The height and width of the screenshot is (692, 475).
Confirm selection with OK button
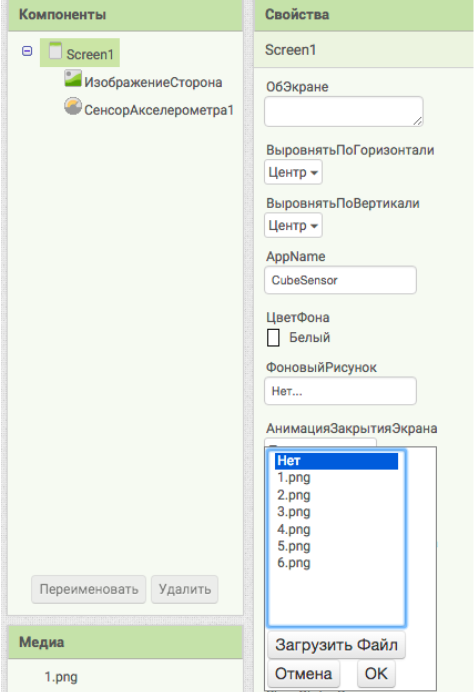click(376, 674)
